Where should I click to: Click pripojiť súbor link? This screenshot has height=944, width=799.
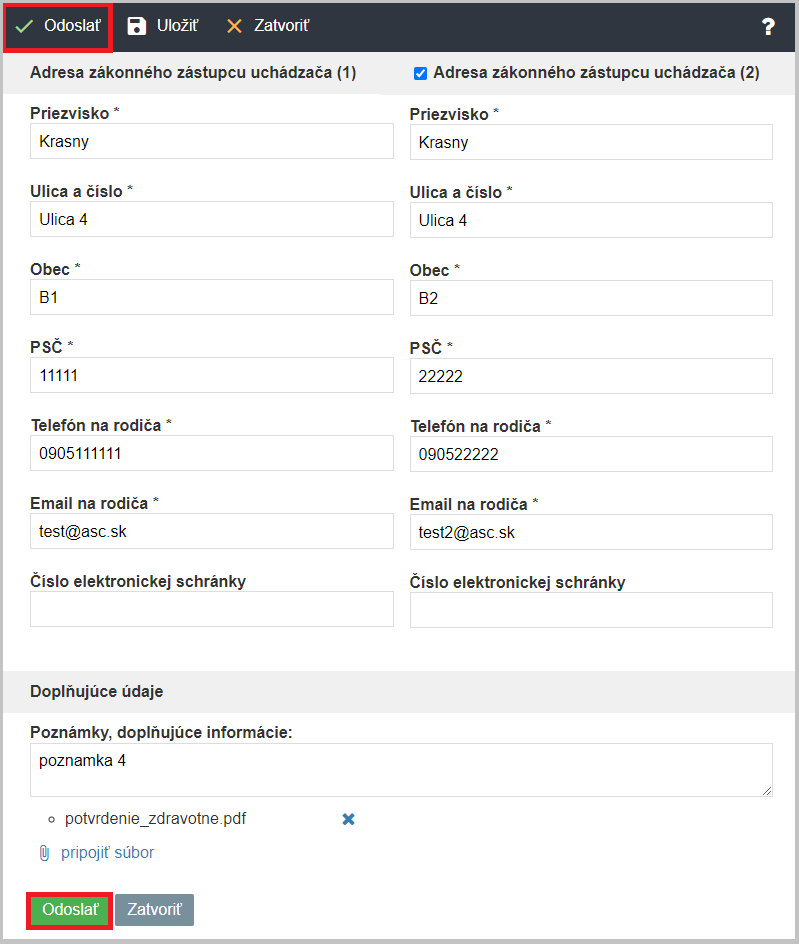[107, 852]
